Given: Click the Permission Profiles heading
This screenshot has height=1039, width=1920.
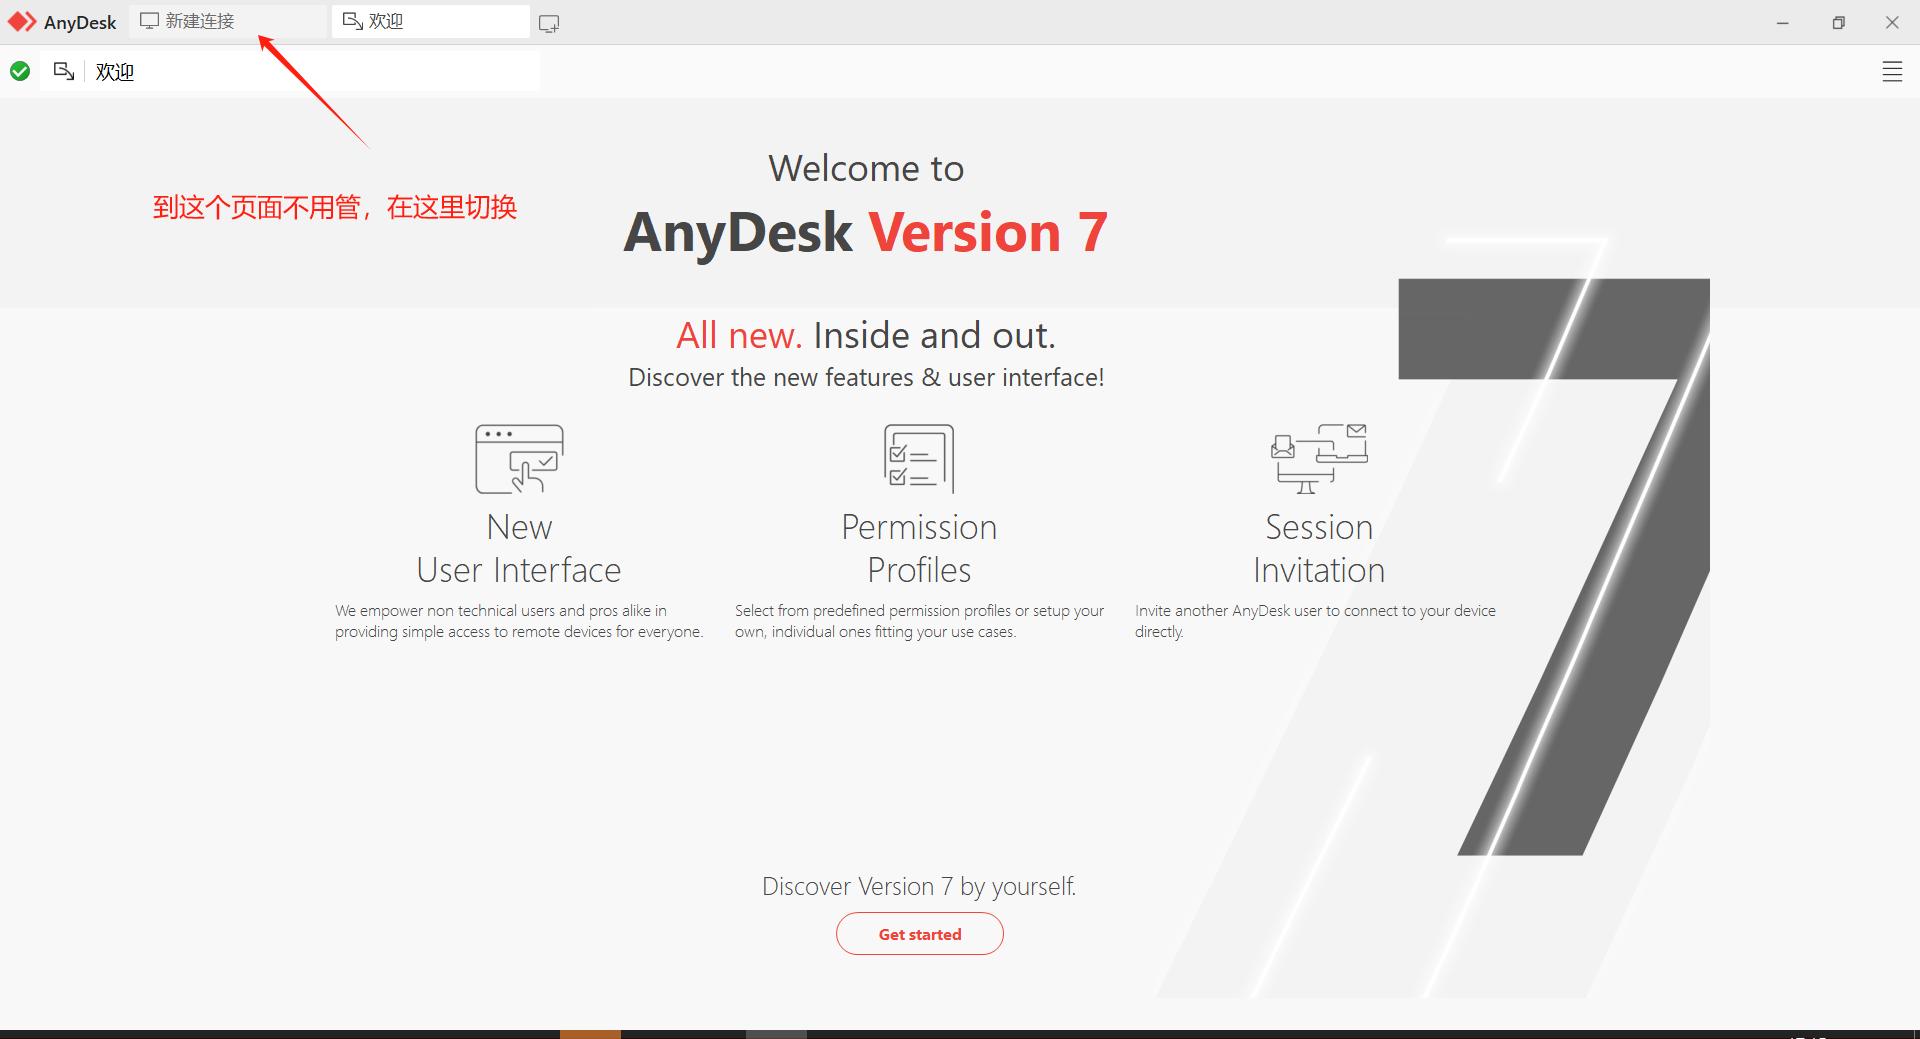Looking at the screenshot, I should click(919, 548).
